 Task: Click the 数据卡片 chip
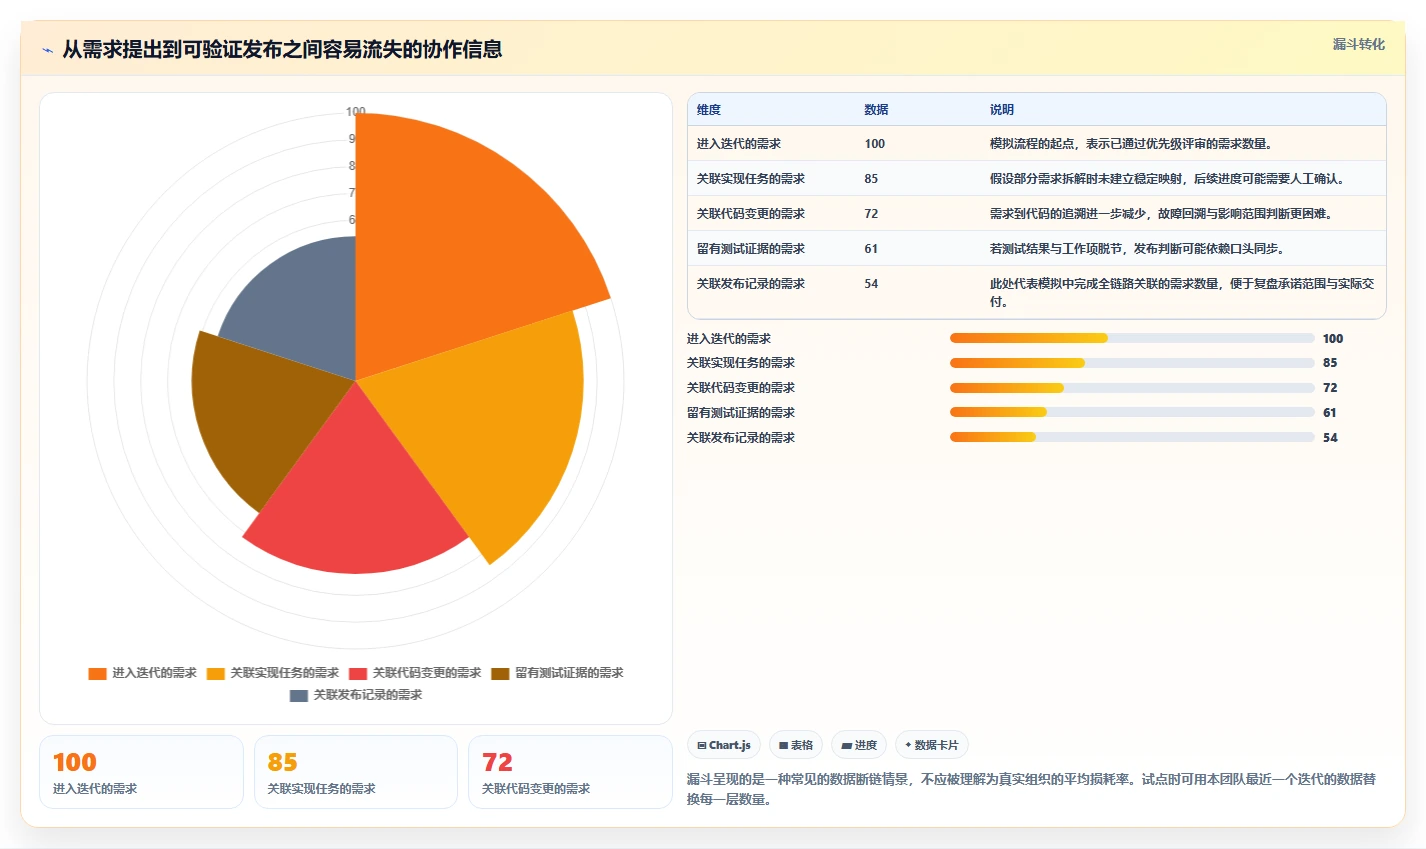pyautogui.click(x=932, y=745)
